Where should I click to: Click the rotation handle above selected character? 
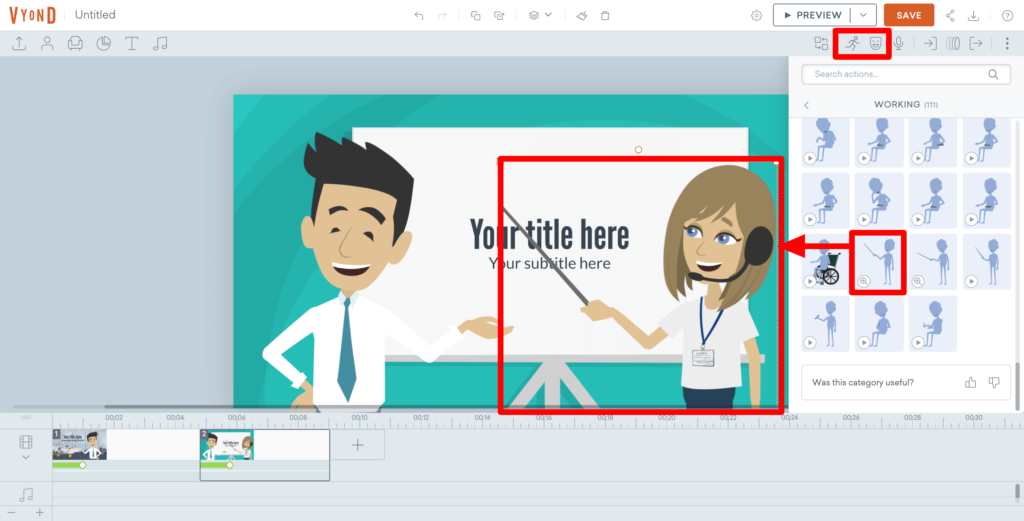point(638,150)
